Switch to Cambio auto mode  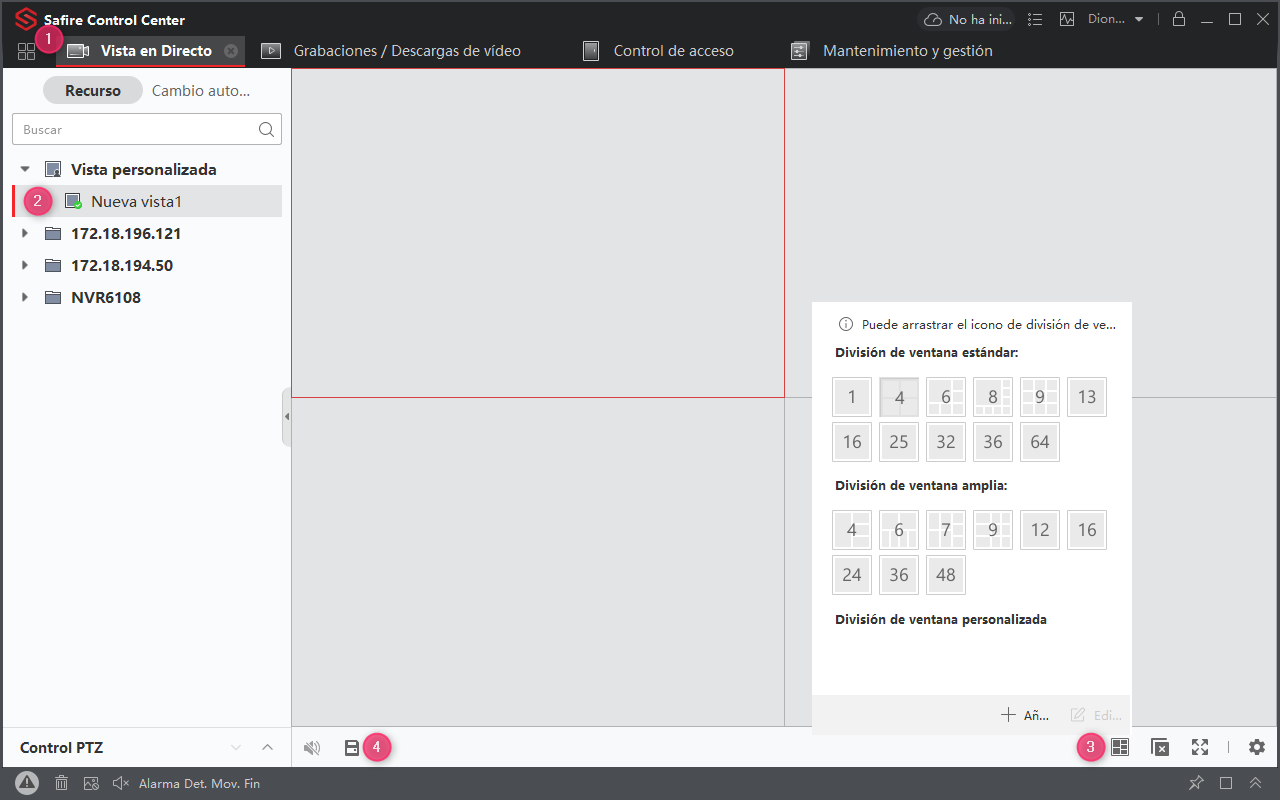pos(200,91)
